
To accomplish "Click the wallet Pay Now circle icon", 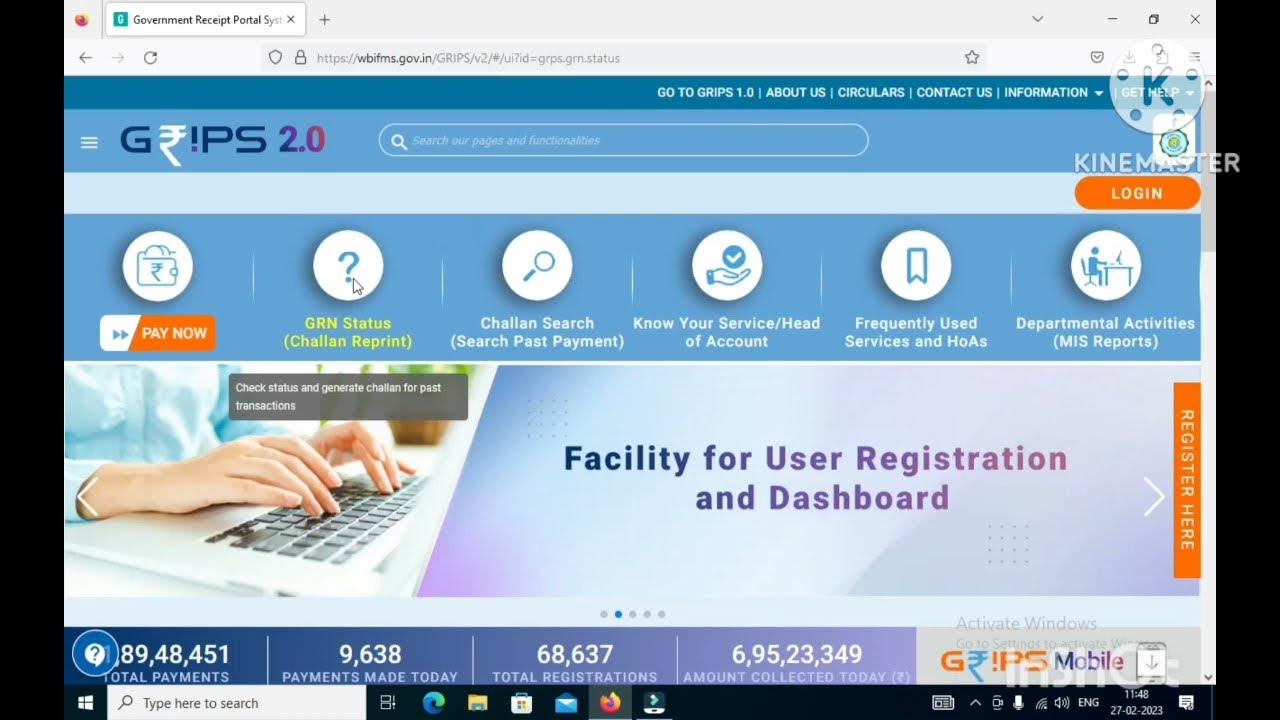I will [158, 266].
